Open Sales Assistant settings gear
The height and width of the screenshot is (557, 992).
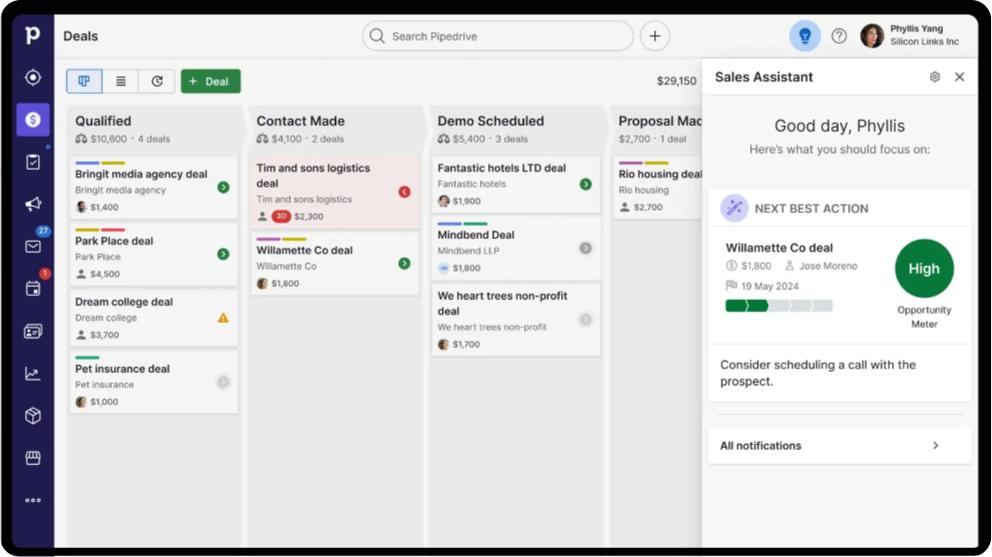[x=935, y=77]
